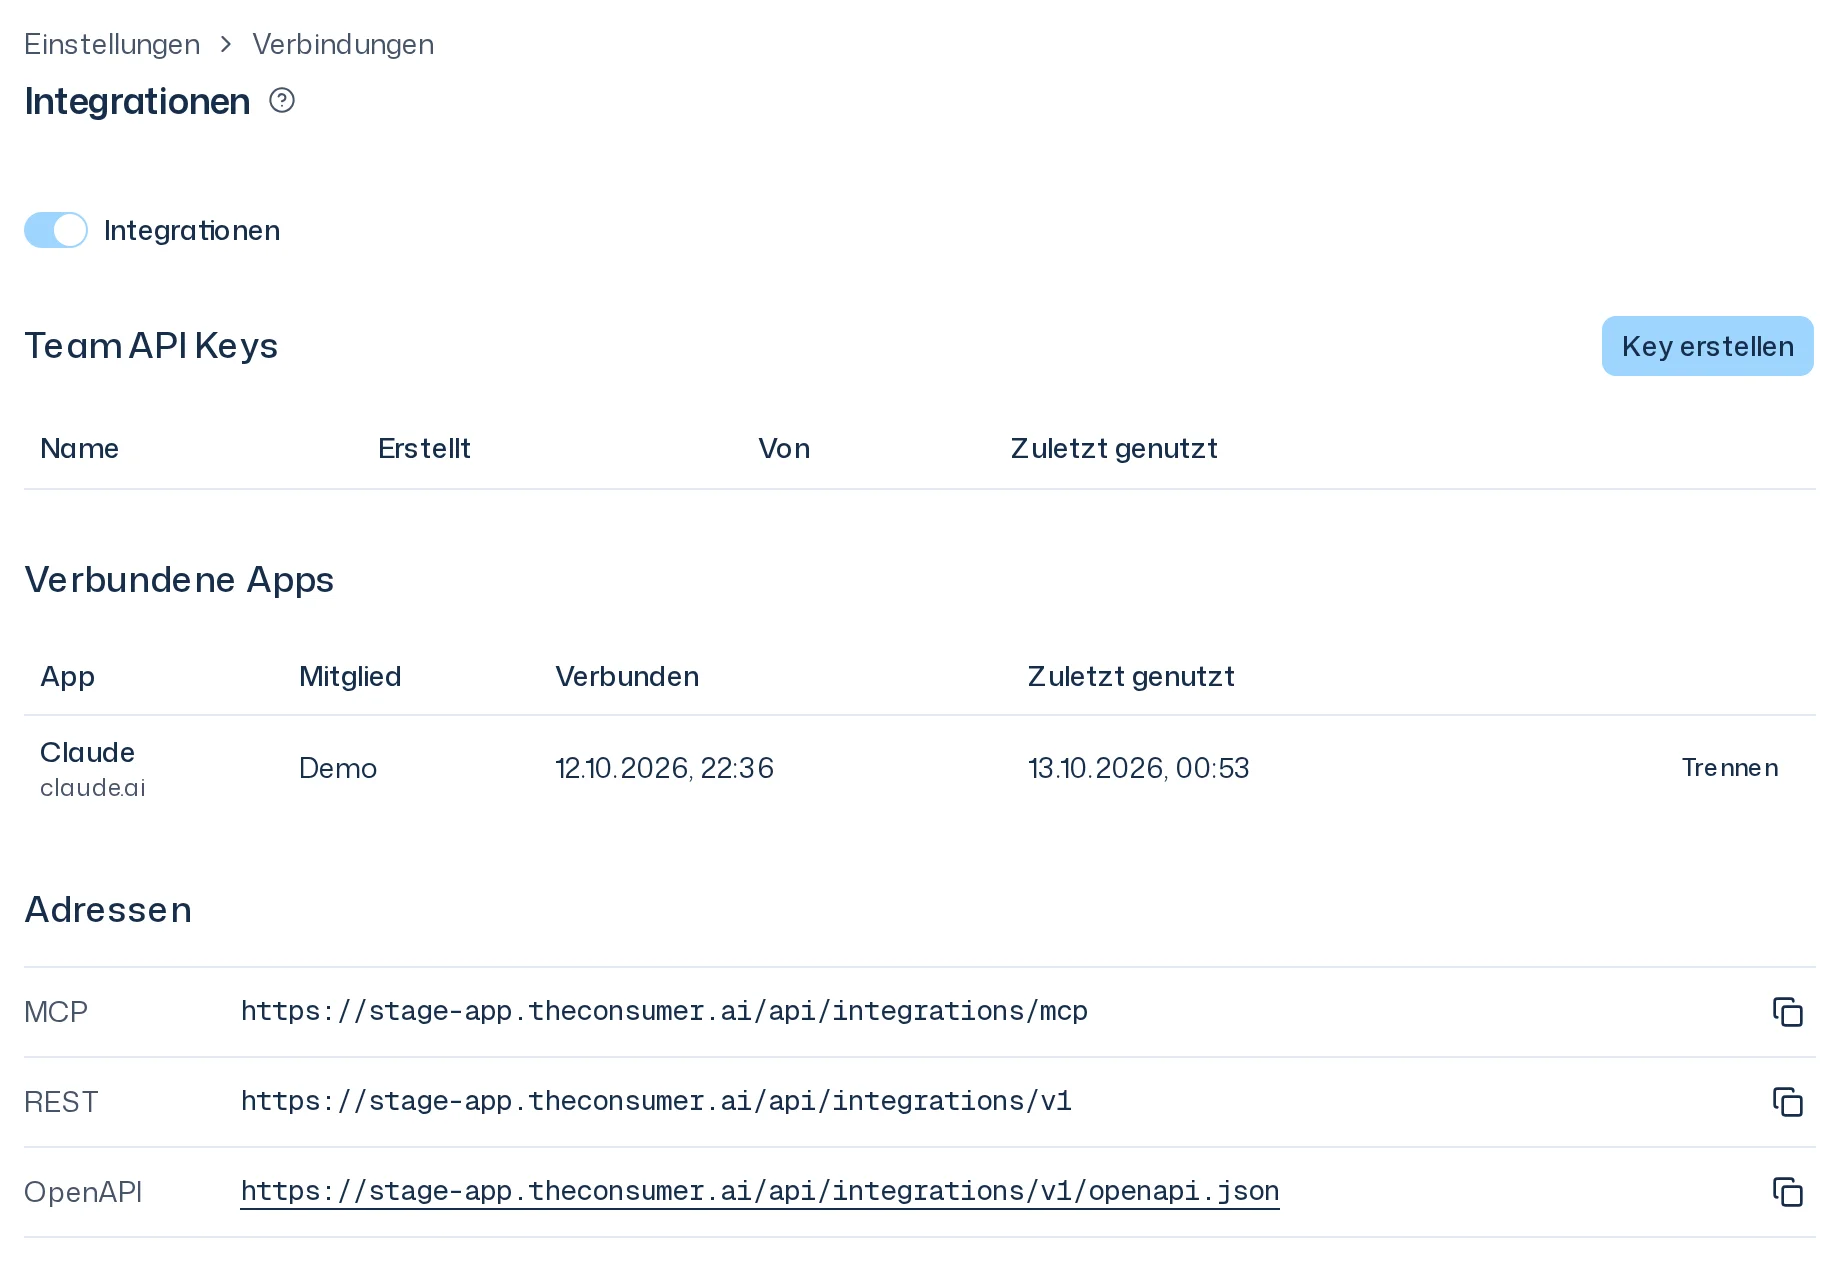Click the OpenAPI row label
The width and height of the screenshot is (1840, 1262).
83,1192
